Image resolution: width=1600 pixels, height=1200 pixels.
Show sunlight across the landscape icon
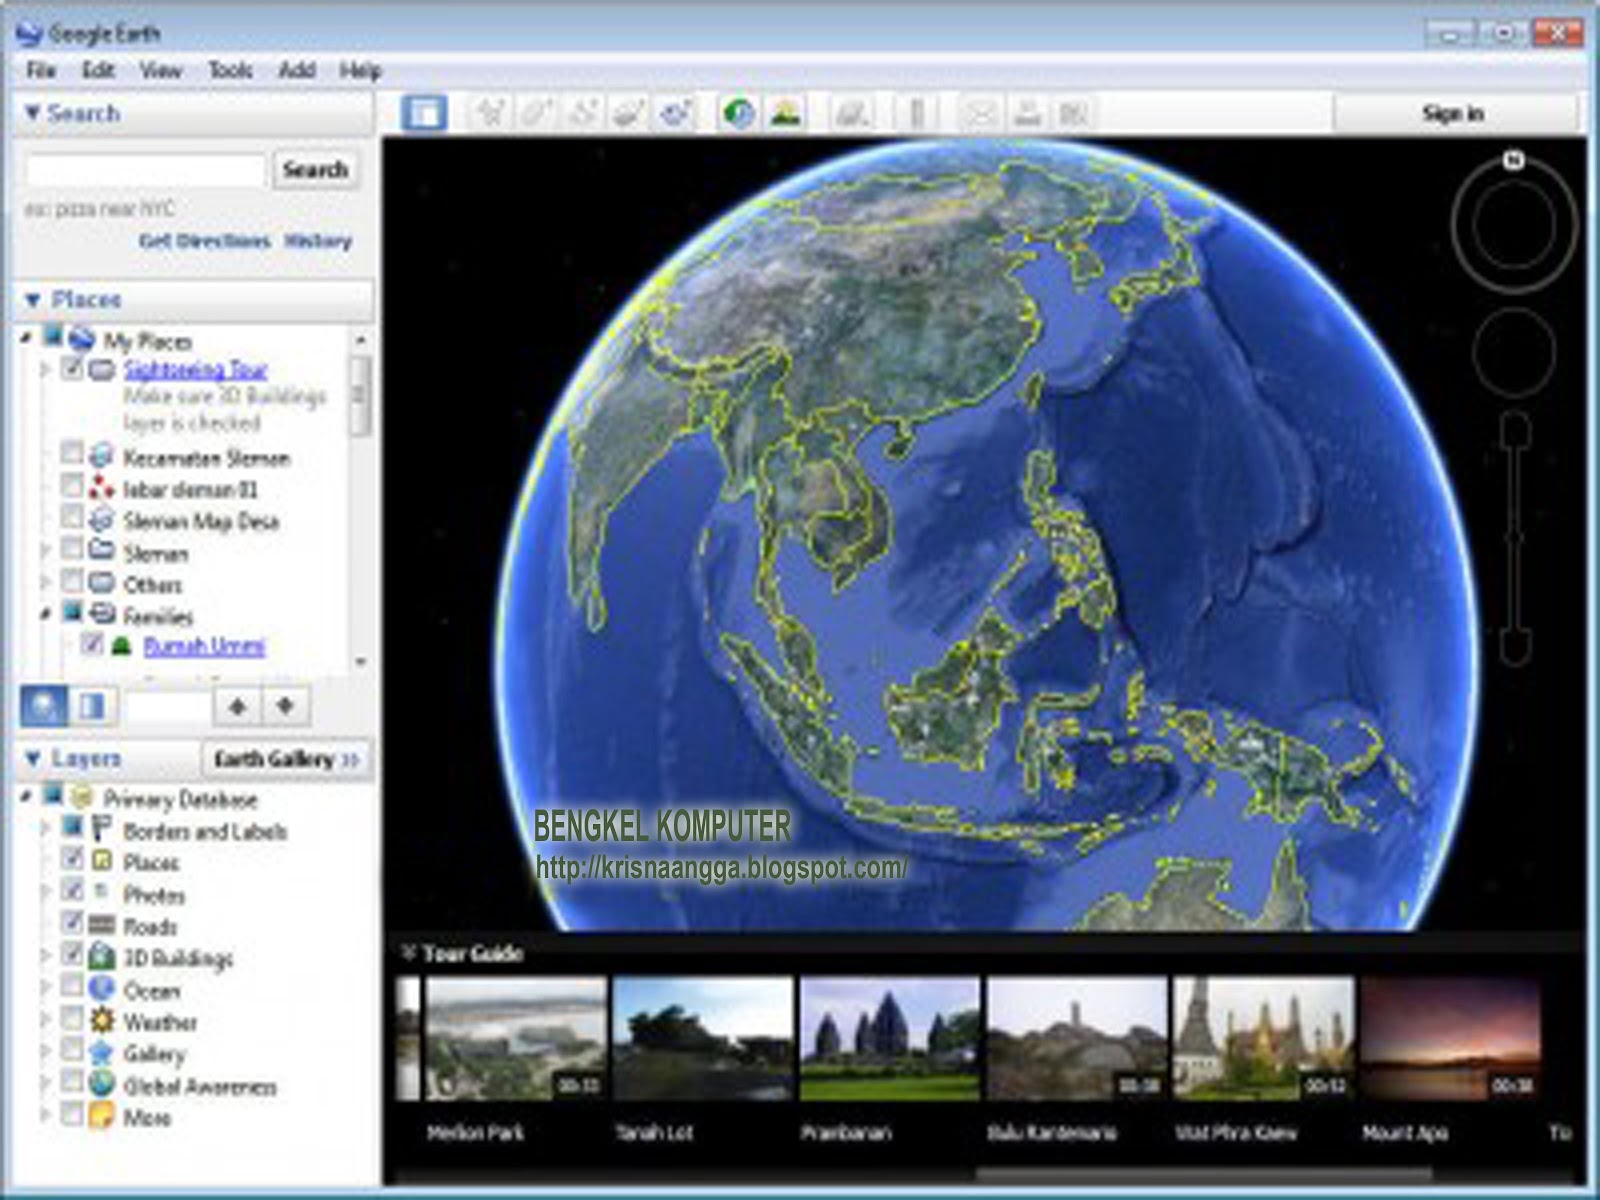pyautogui.click(x=786, y=113)
